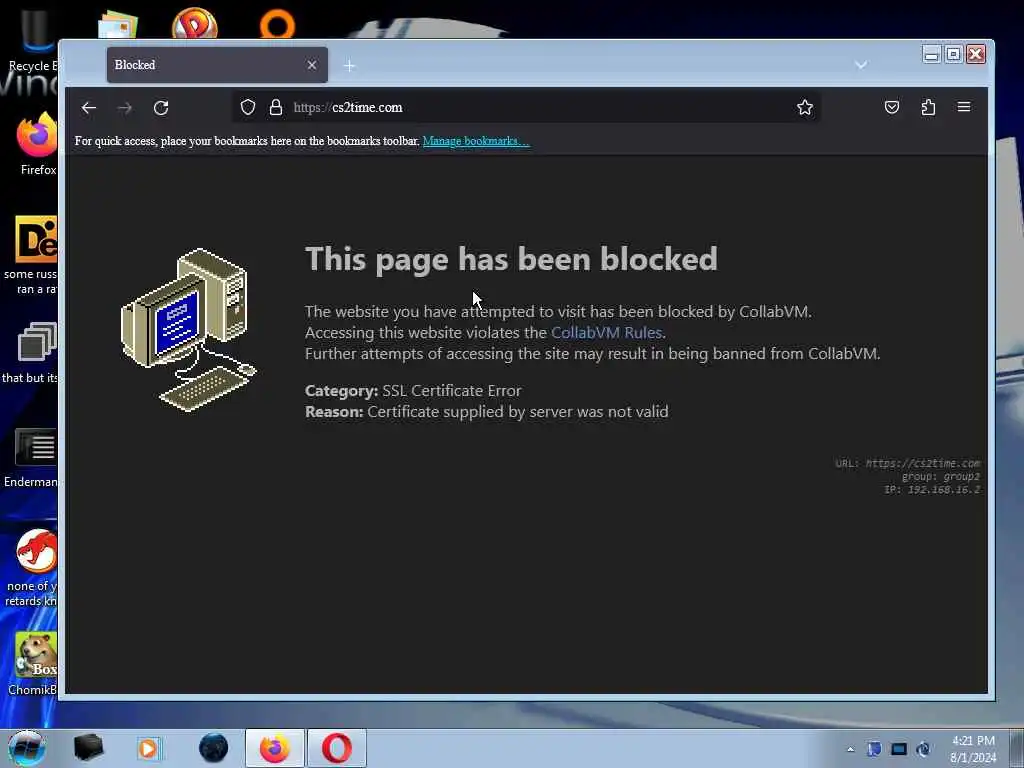1024x768 pixels.
Task: Open the dark globe taskbar icon
Action: click(214, 748)
